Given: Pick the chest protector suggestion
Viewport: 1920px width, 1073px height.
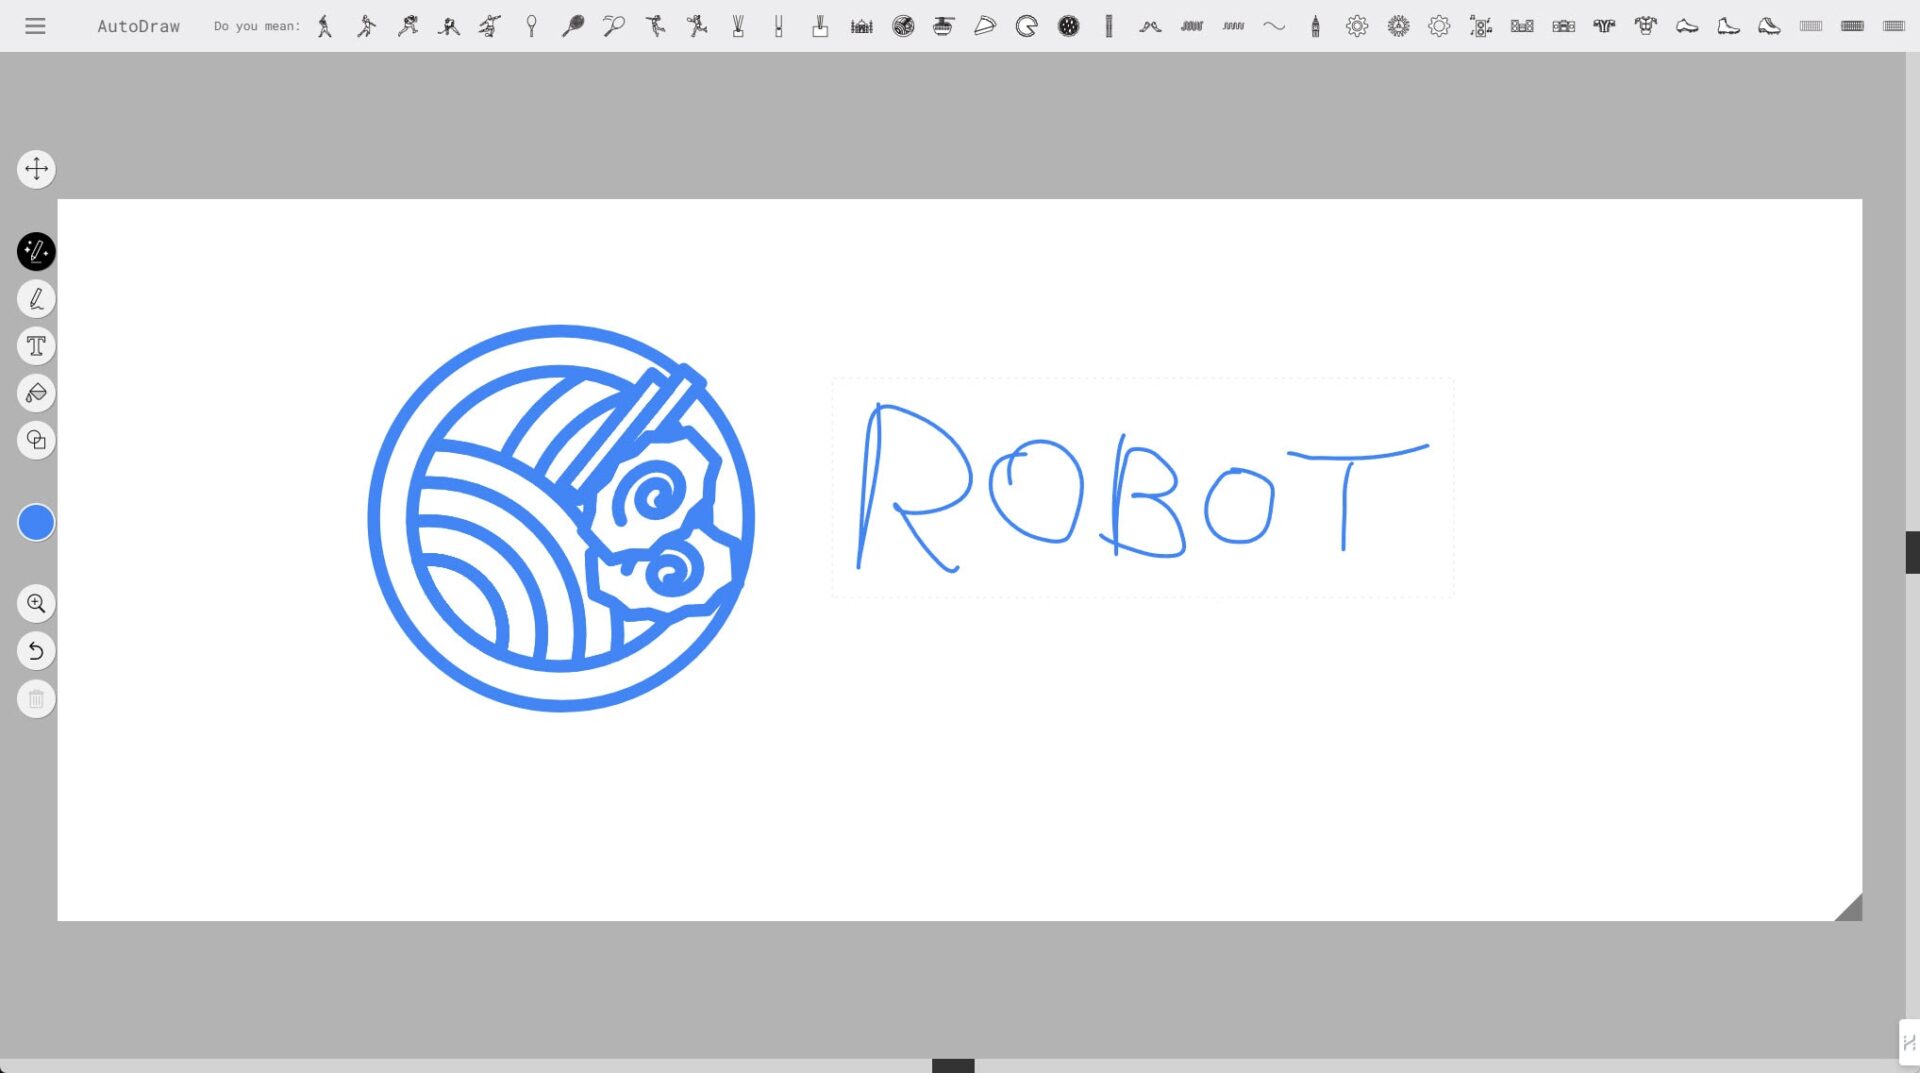Looking at the screenshot, I should pyautogui.click(x=1646, y=26).
